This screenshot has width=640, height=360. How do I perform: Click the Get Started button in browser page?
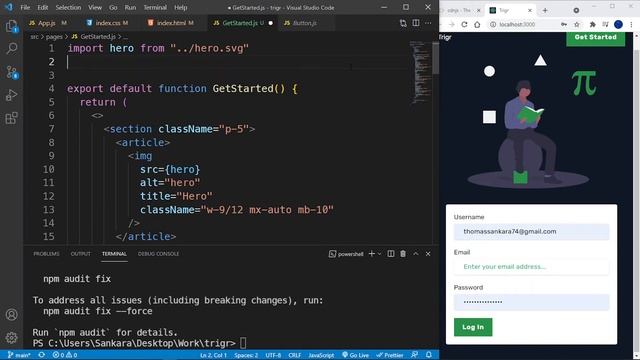596,37
